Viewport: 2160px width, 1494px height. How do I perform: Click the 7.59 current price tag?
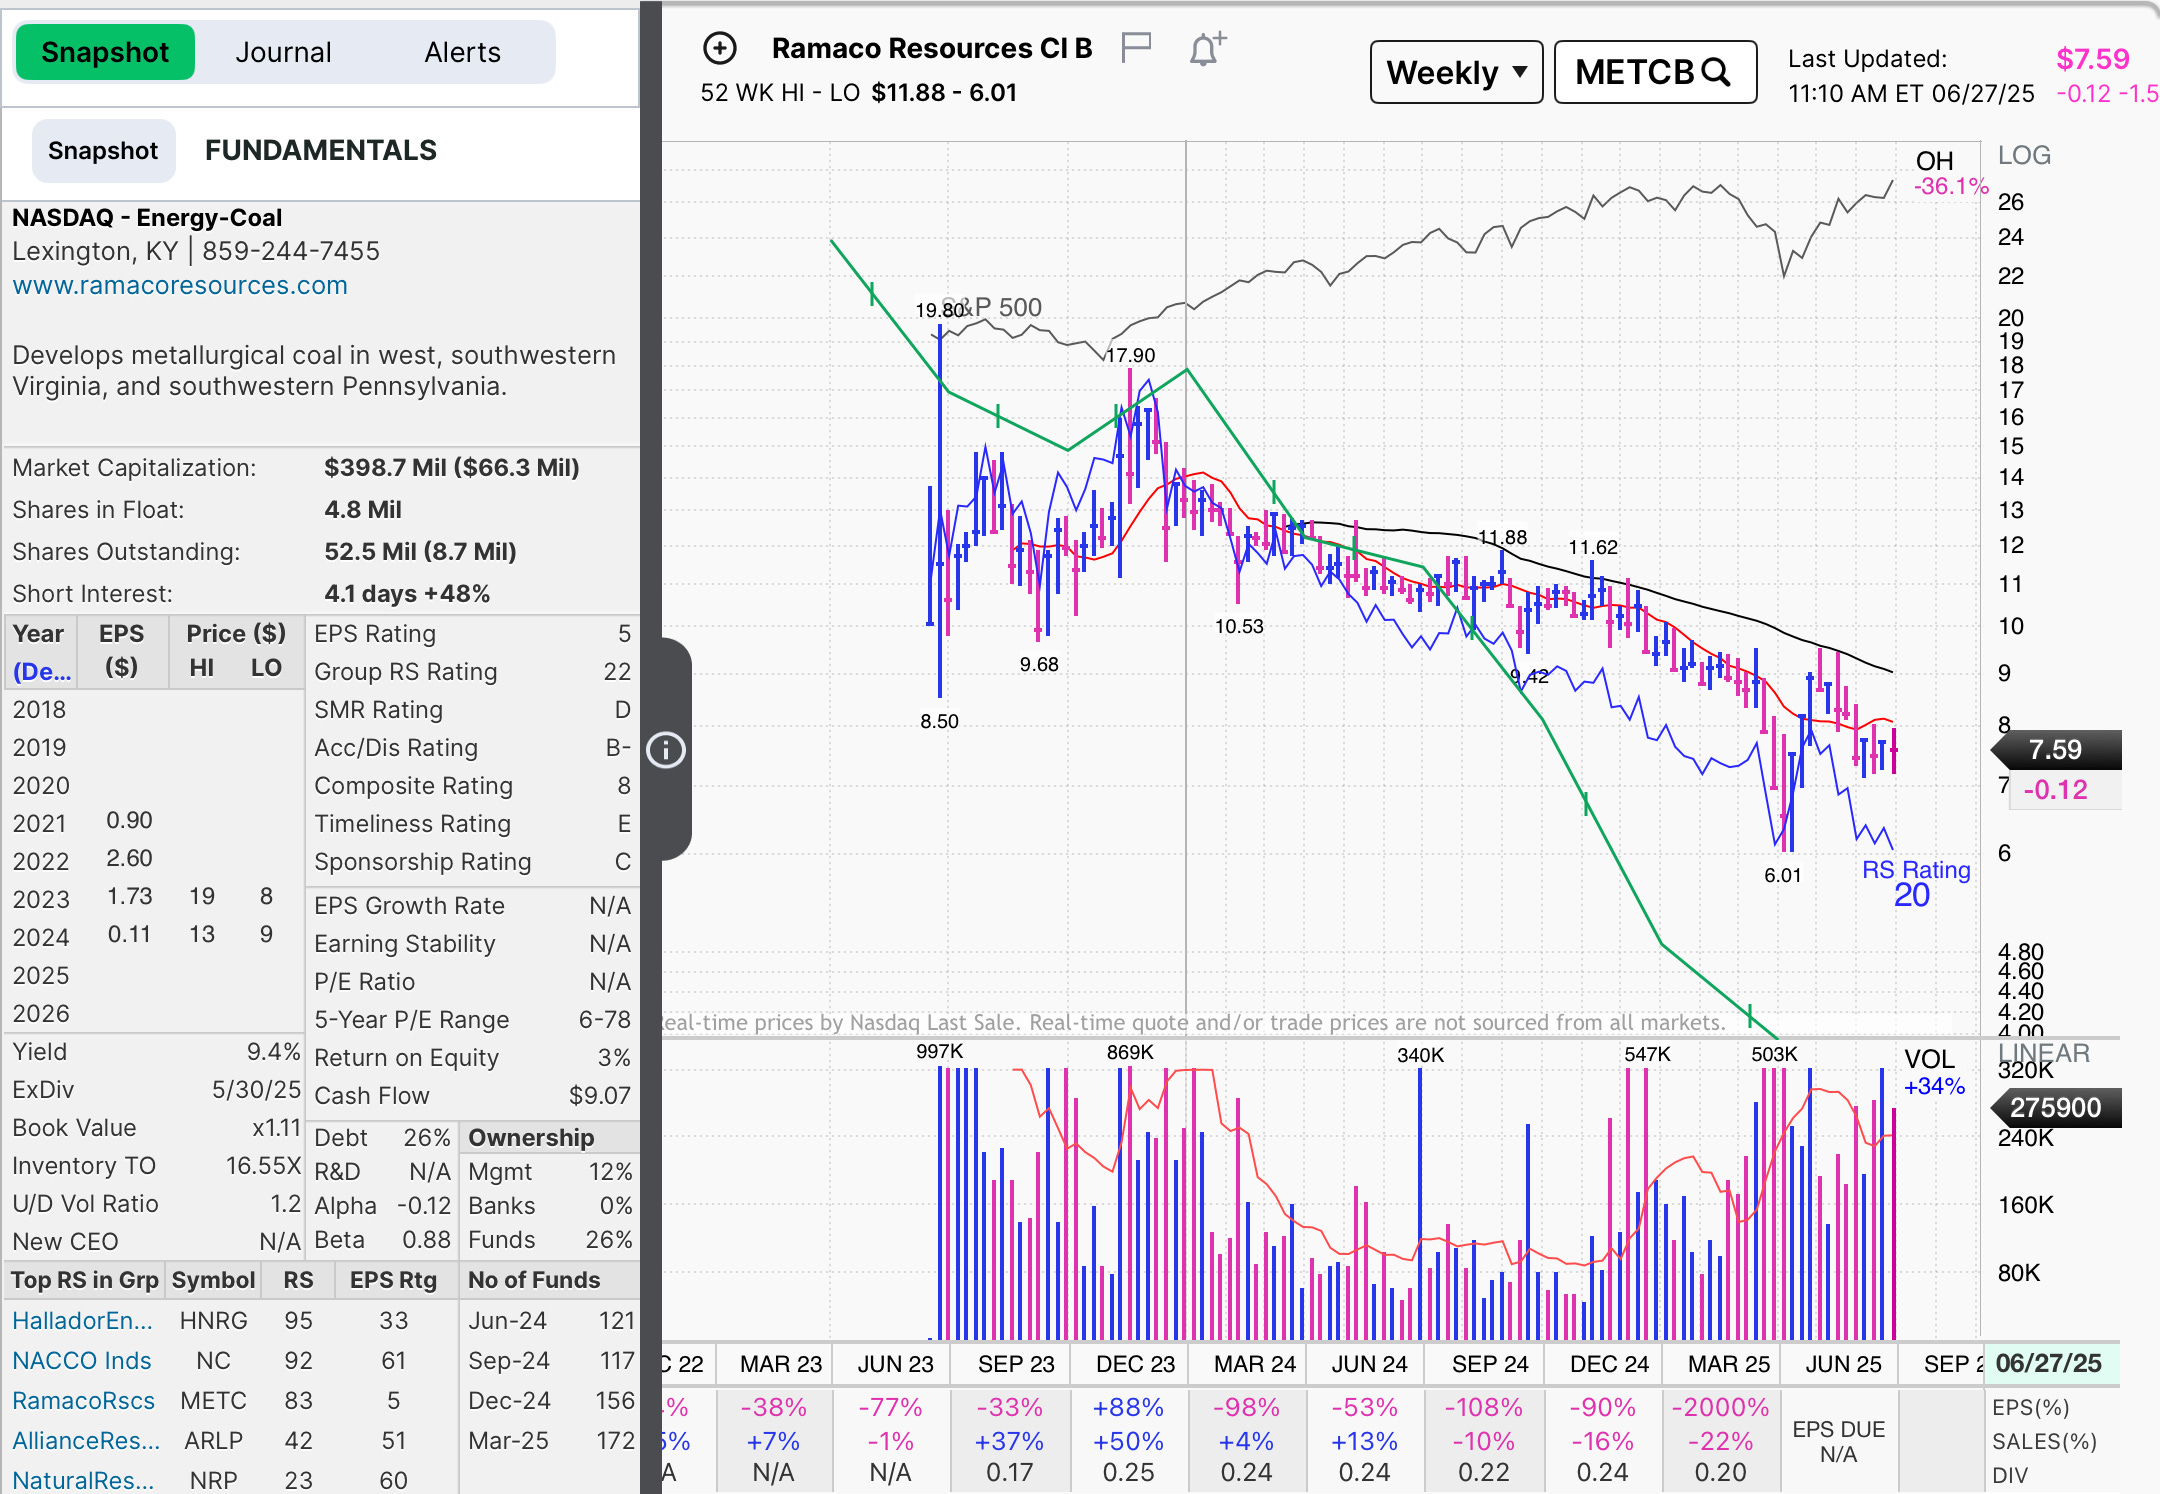pos(2056,750)
